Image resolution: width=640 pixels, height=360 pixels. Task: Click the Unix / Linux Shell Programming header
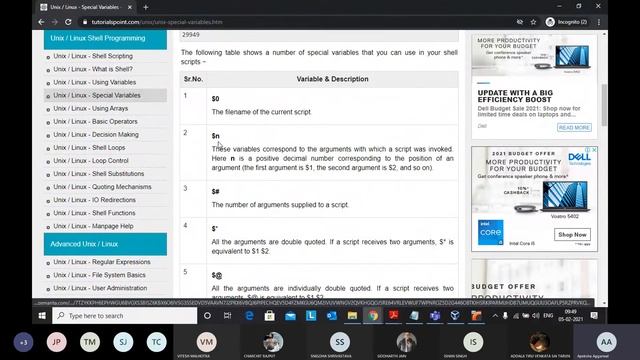(x=105, y=39)
